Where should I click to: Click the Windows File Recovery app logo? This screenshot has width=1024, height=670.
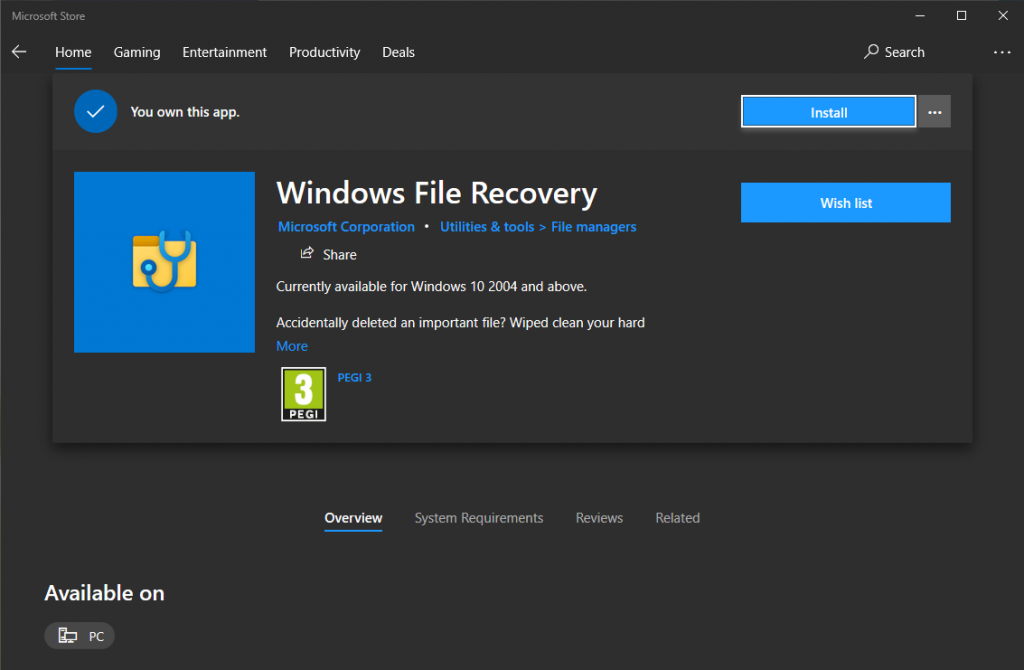164,262
